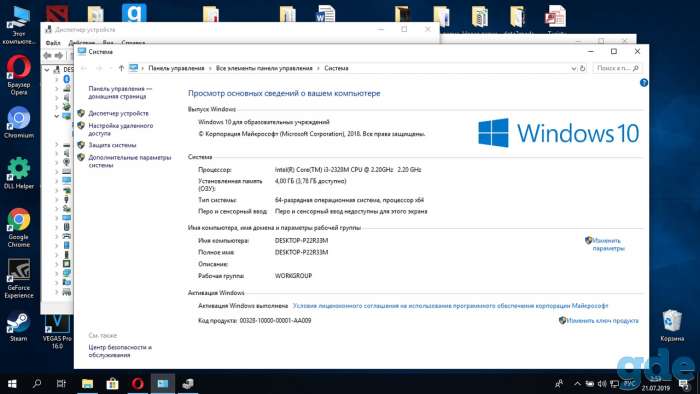
Task: Click the taskbar search magnifier
Action: coord(37,383)
